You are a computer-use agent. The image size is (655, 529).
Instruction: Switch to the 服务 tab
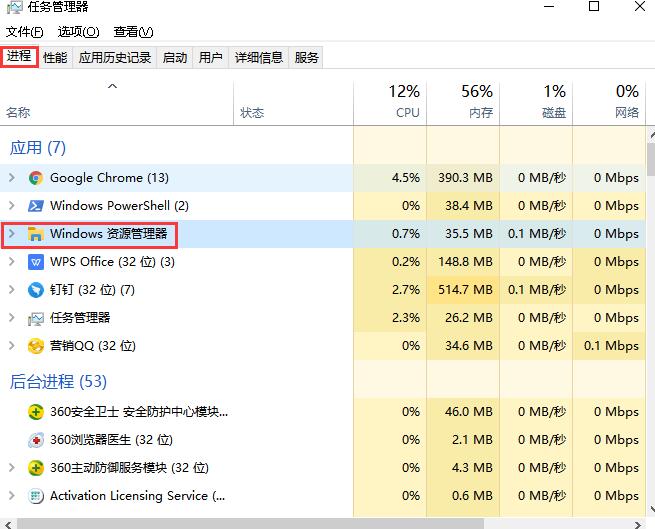pyautogui.click(x=306, y=57)
